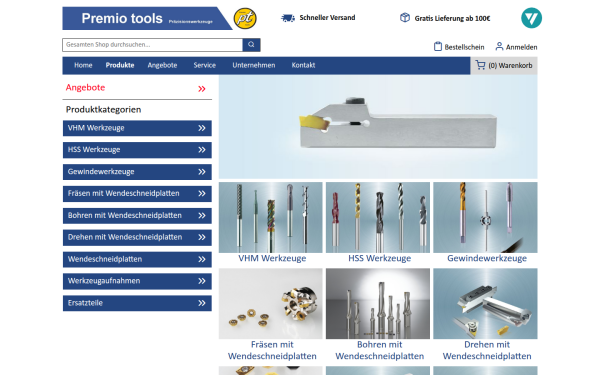Open the Angebote menu in navbar
This screenshot has width=600, height=375.
click(162, 65)
